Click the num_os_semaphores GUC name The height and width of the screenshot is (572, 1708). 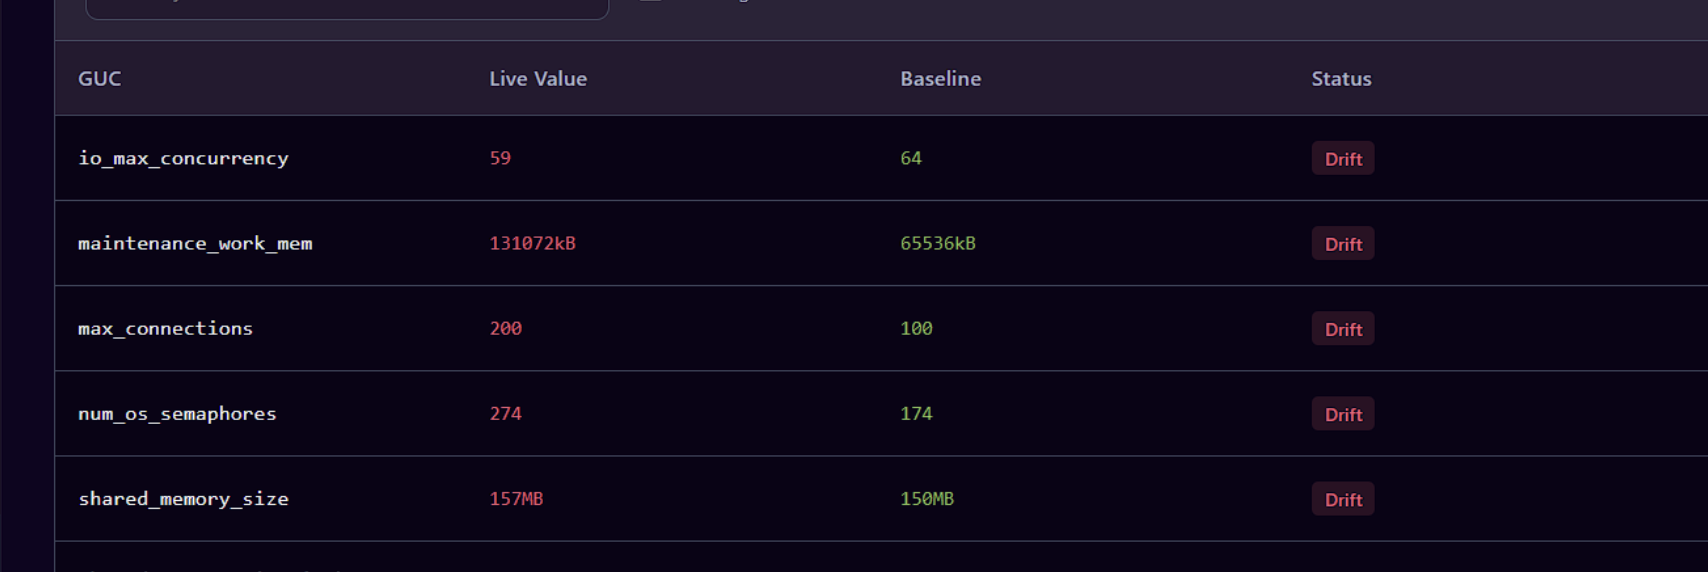point(177,413)
